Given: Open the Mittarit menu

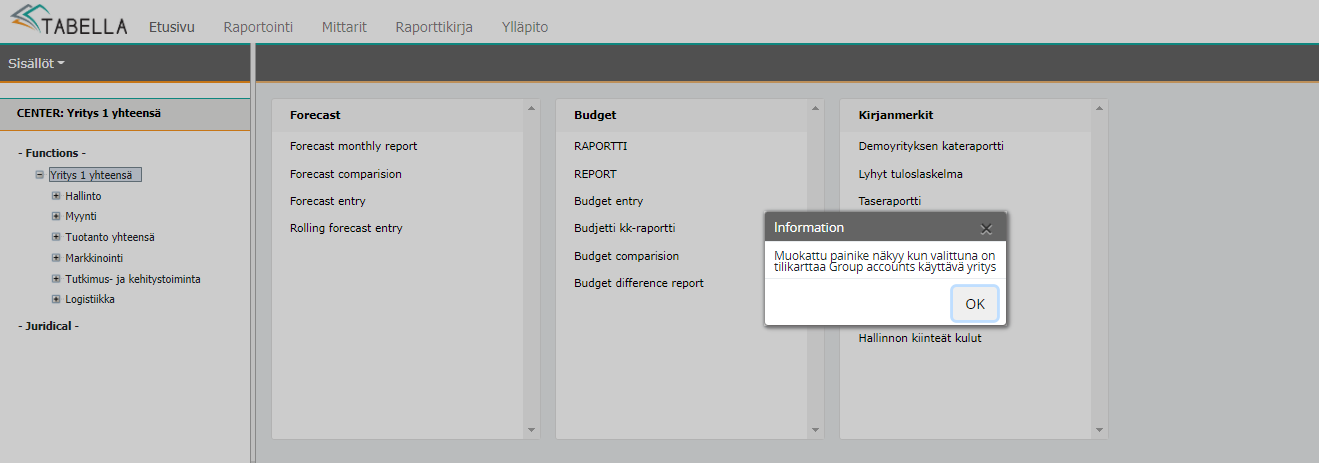Looking at the screenshot, I should [x=344, y=27].
